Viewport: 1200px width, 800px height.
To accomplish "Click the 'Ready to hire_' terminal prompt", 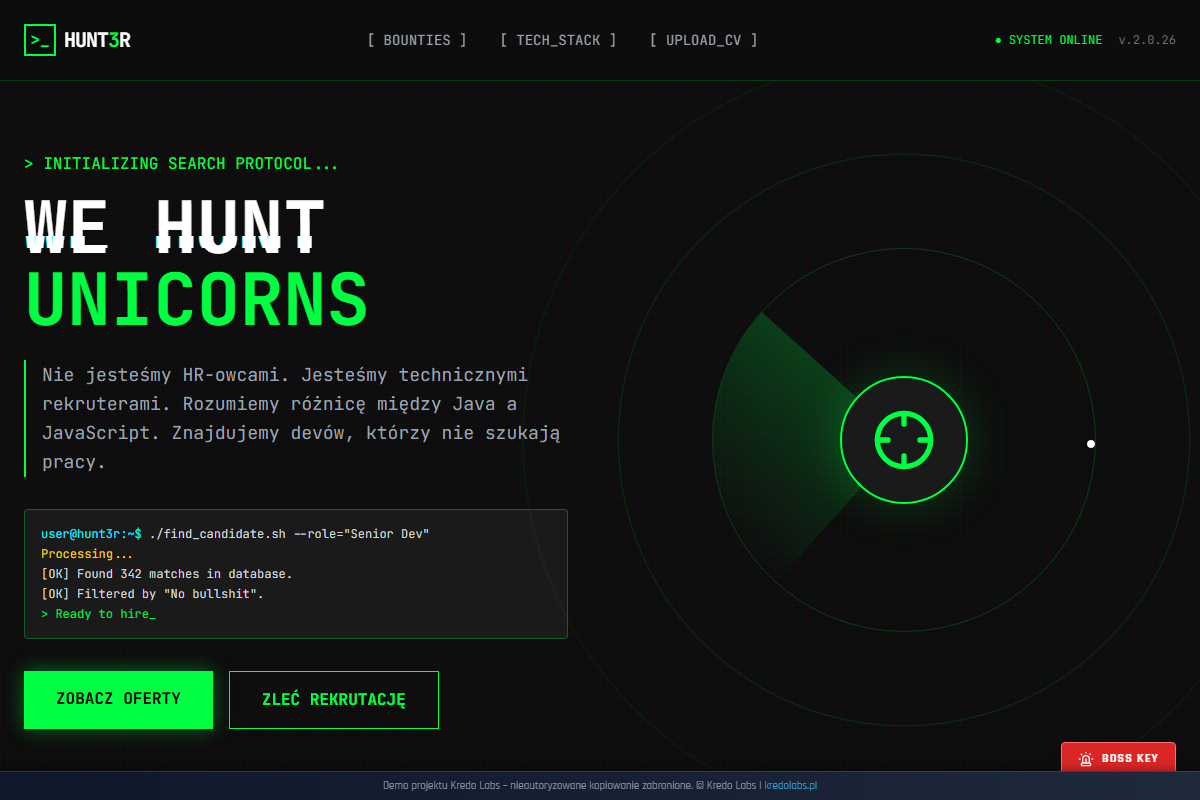I will pos(99,614).
